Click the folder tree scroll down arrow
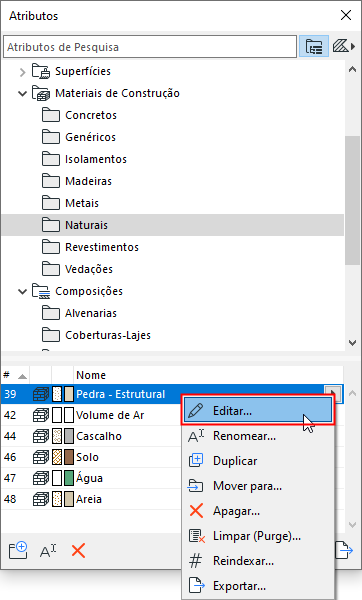Screen dimensions: 362x600 352,343
